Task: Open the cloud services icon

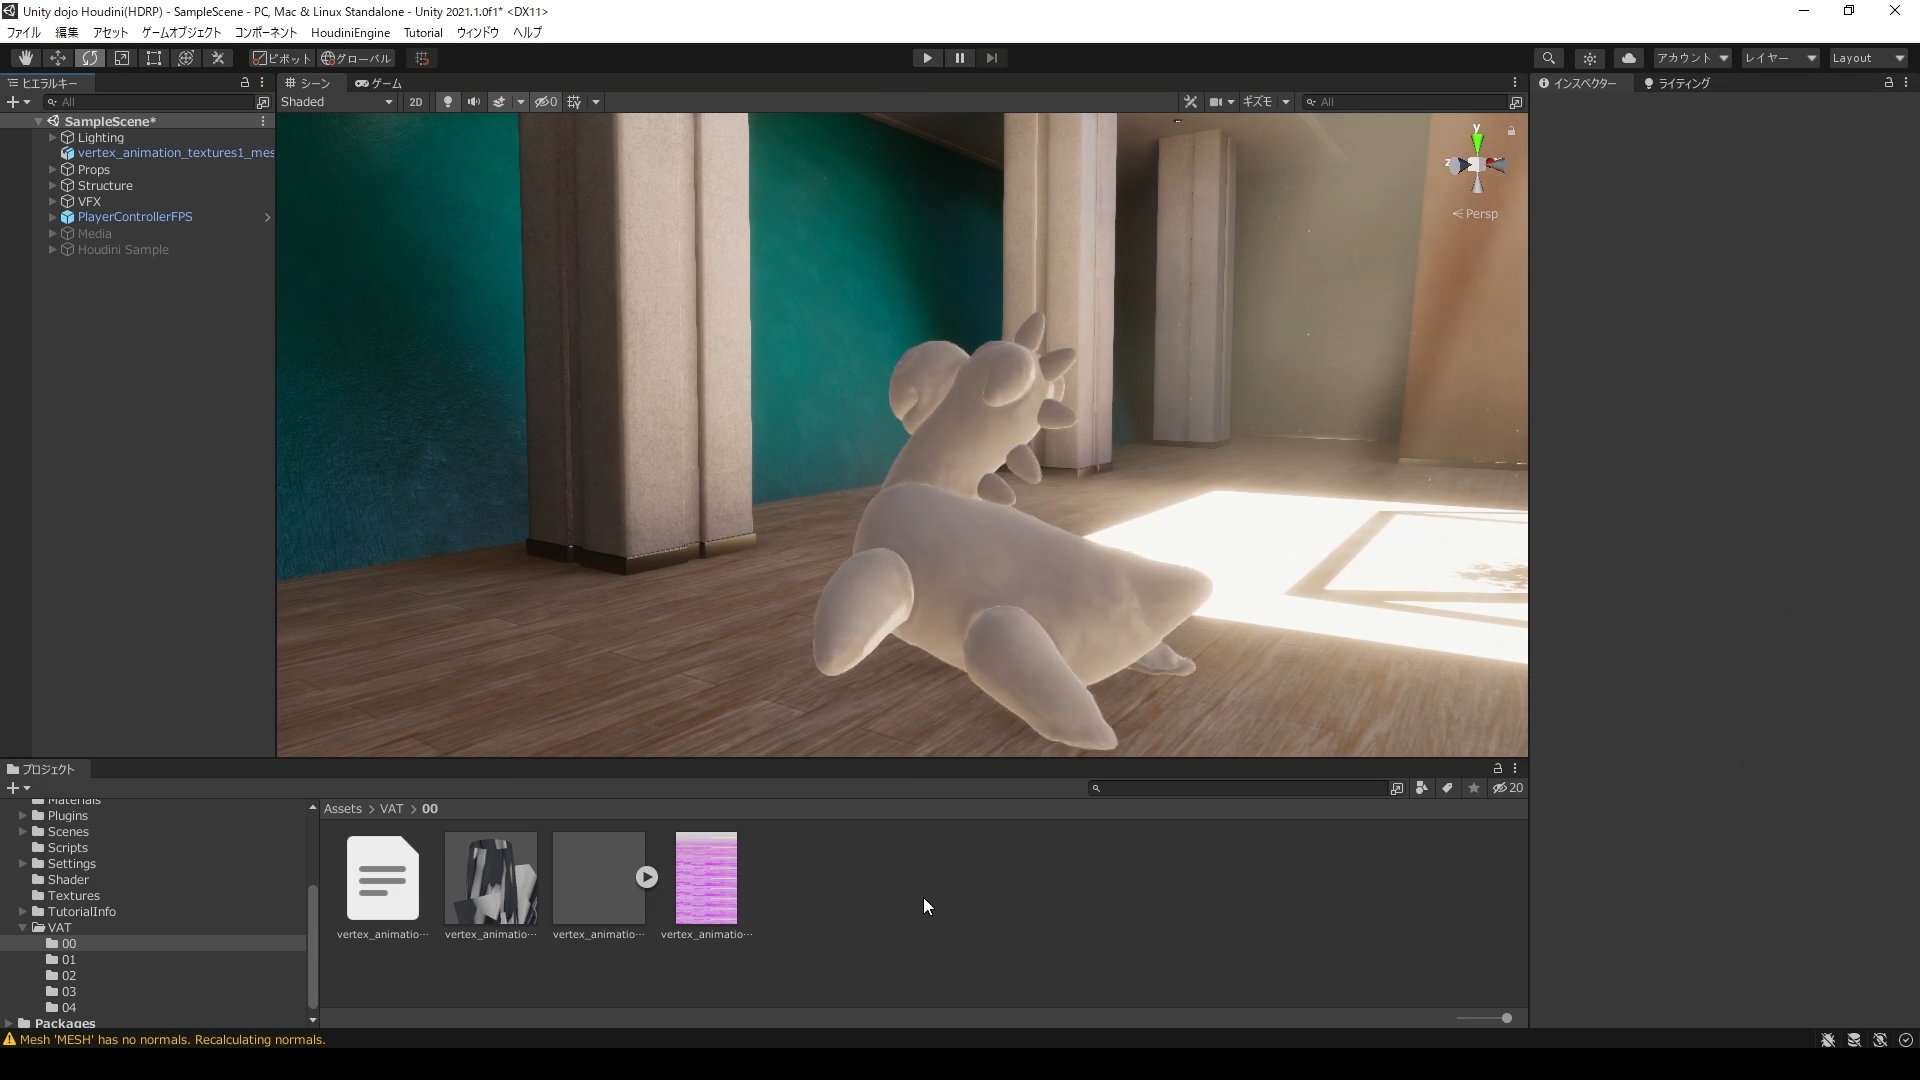Action: point(1628,58)
